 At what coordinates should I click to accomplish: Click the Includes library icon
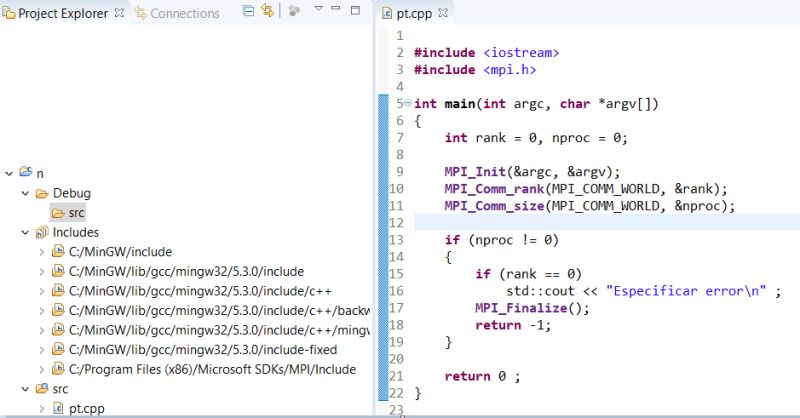click(x=42, y=233)
